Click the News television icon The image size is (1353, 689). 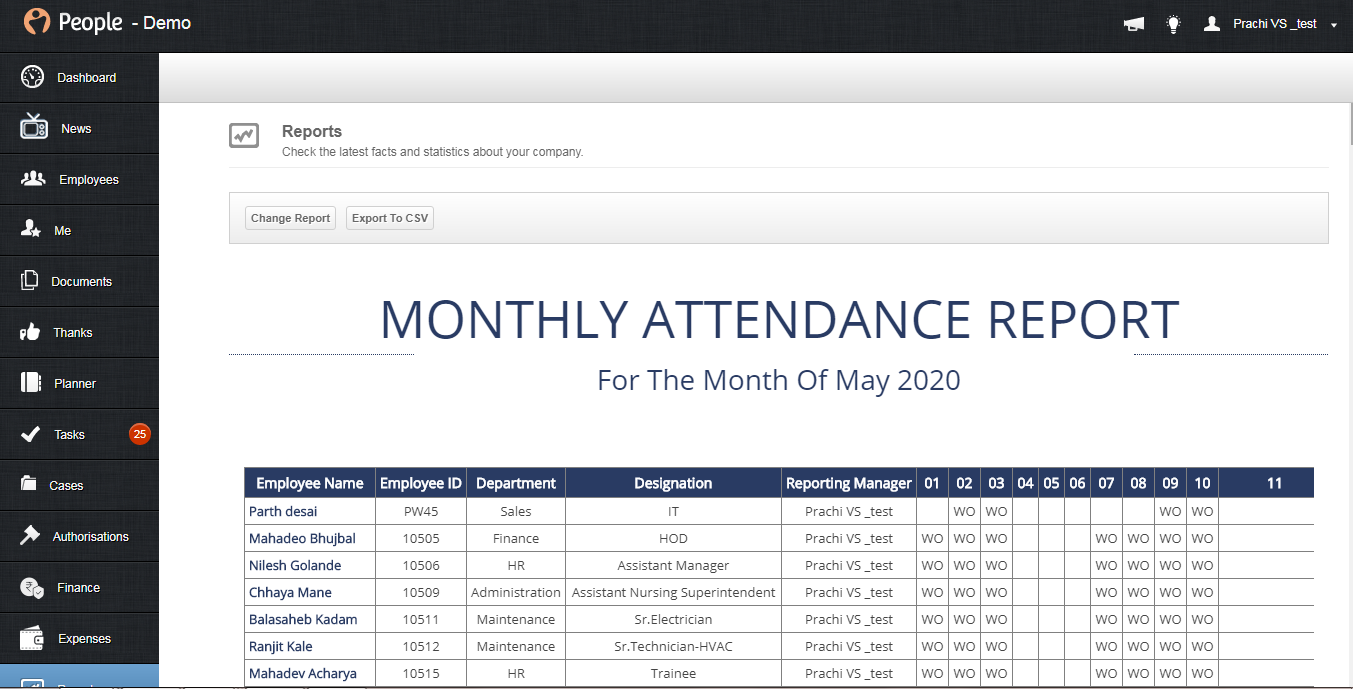34,127
